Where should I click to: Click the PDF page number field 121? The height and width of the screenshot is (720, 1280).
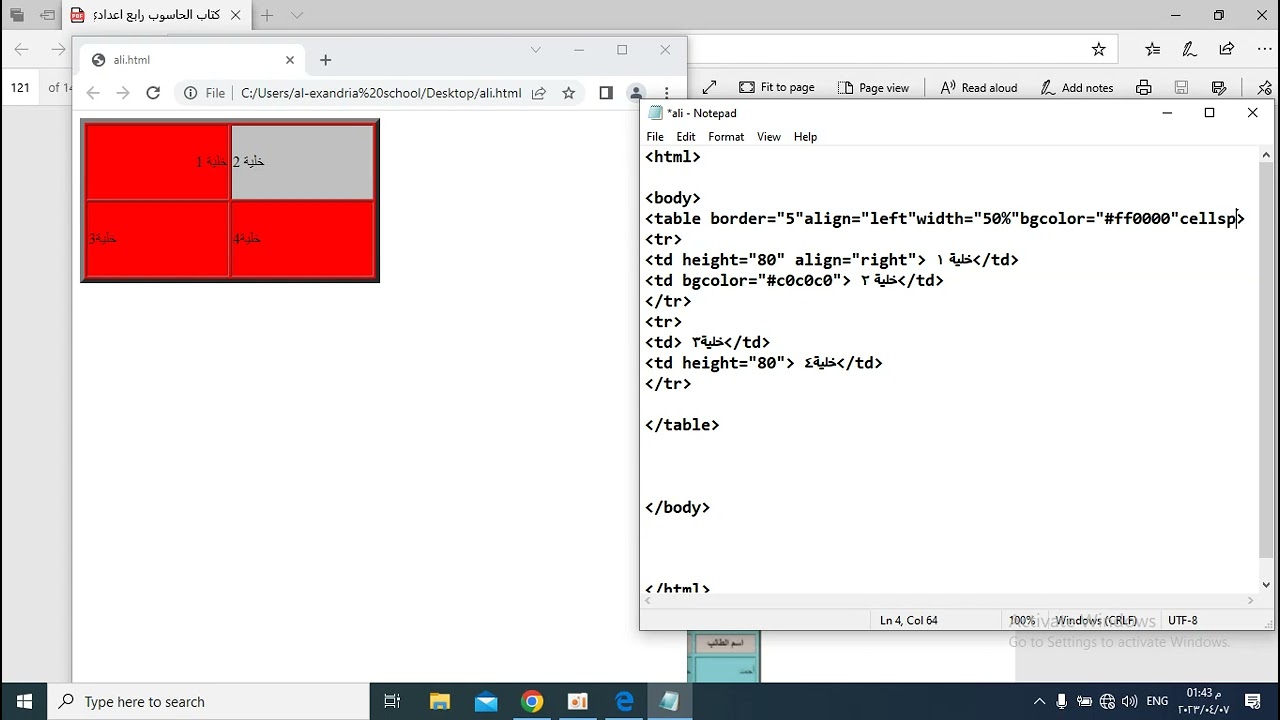point(20,88)
